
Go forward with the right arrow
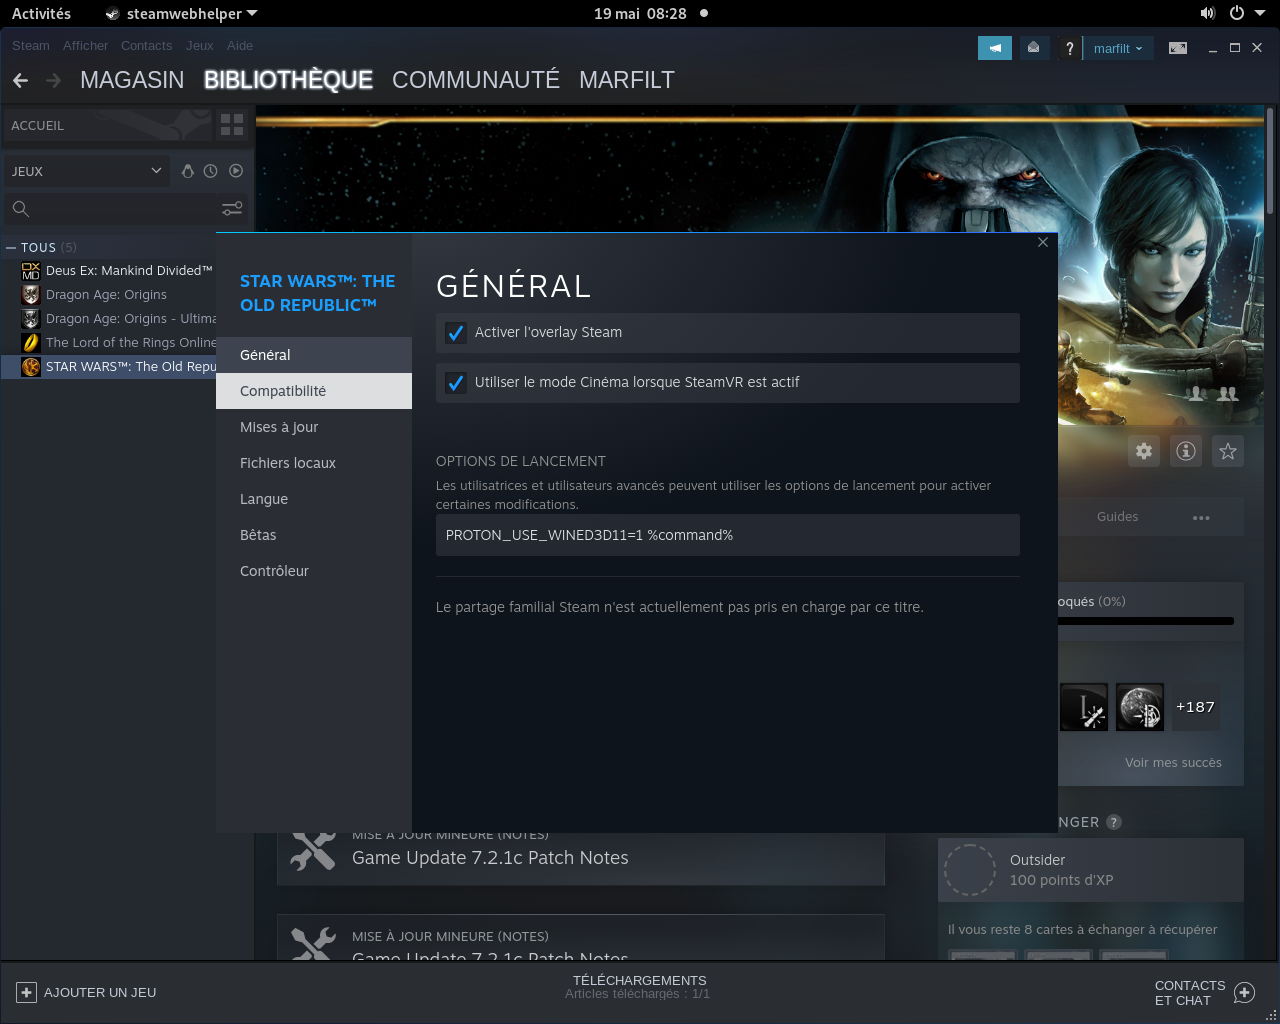(x=53, y=80)
